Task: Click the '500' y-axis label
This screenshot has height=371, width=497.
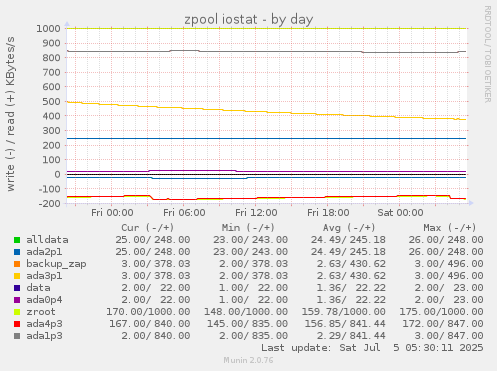Action: [x=52, y=101]
